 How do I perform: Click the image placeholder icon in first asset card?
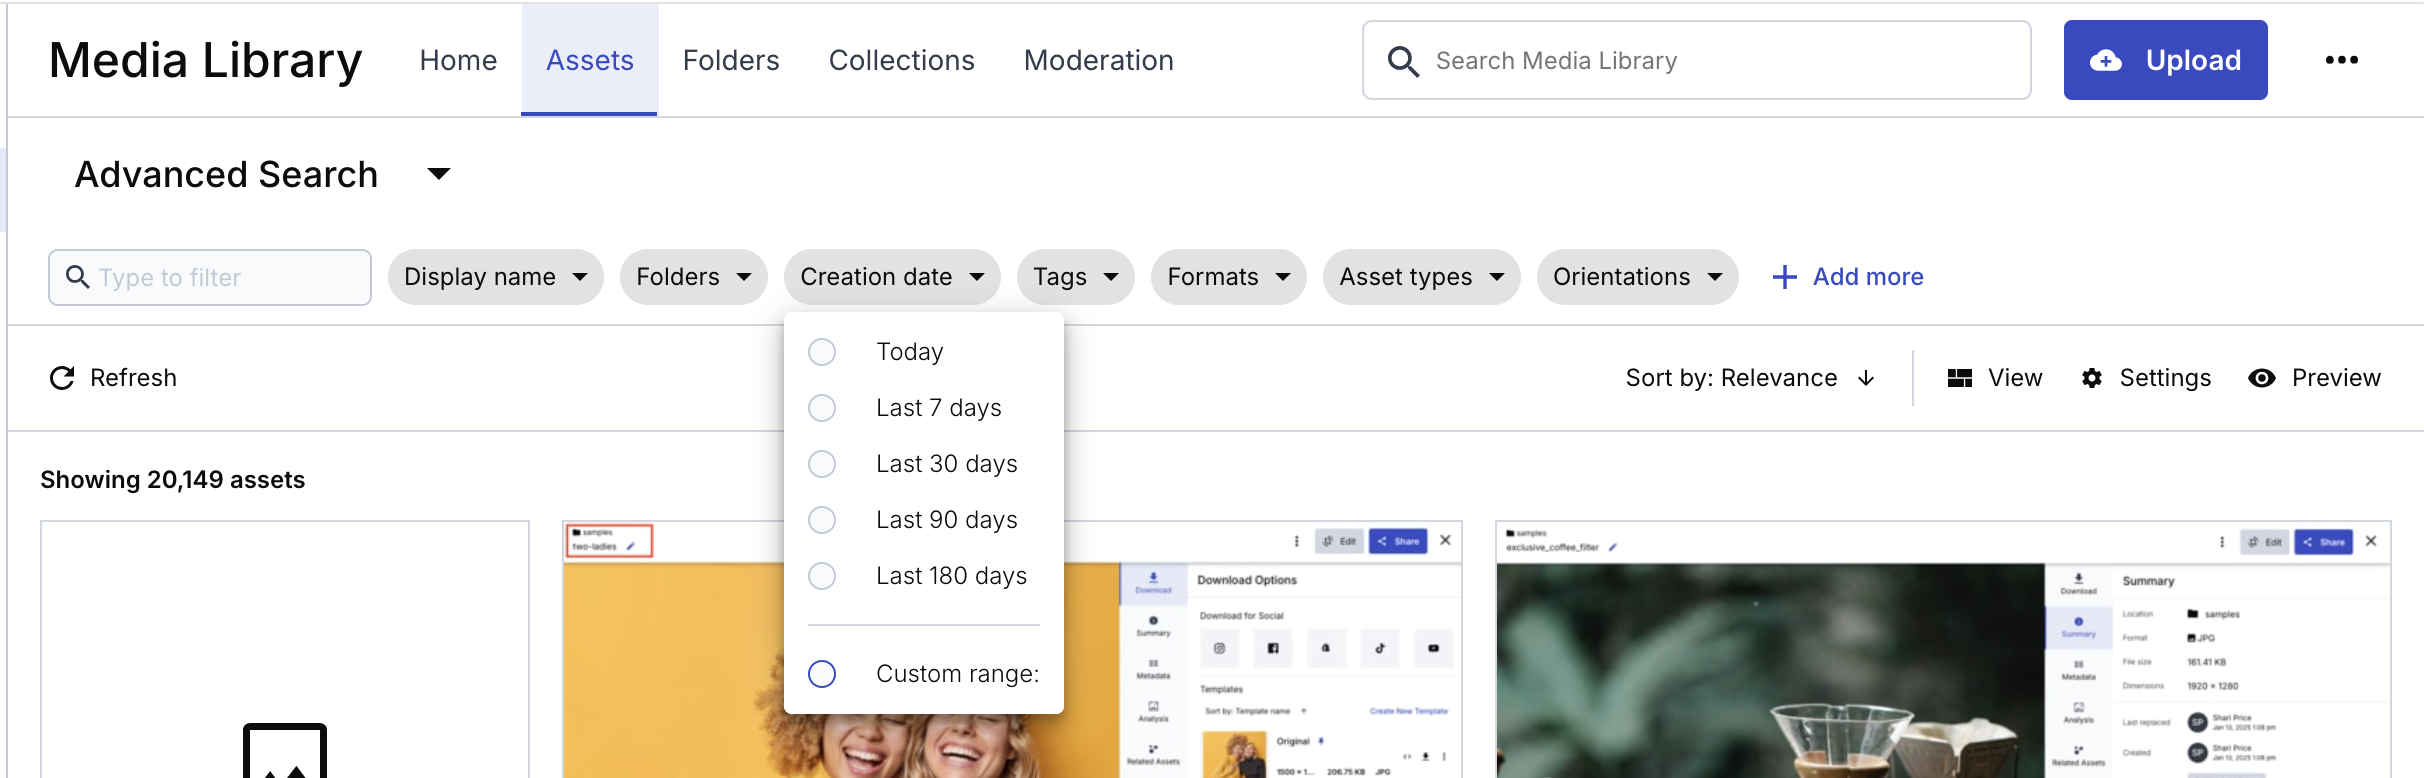(x=285, y=750)
